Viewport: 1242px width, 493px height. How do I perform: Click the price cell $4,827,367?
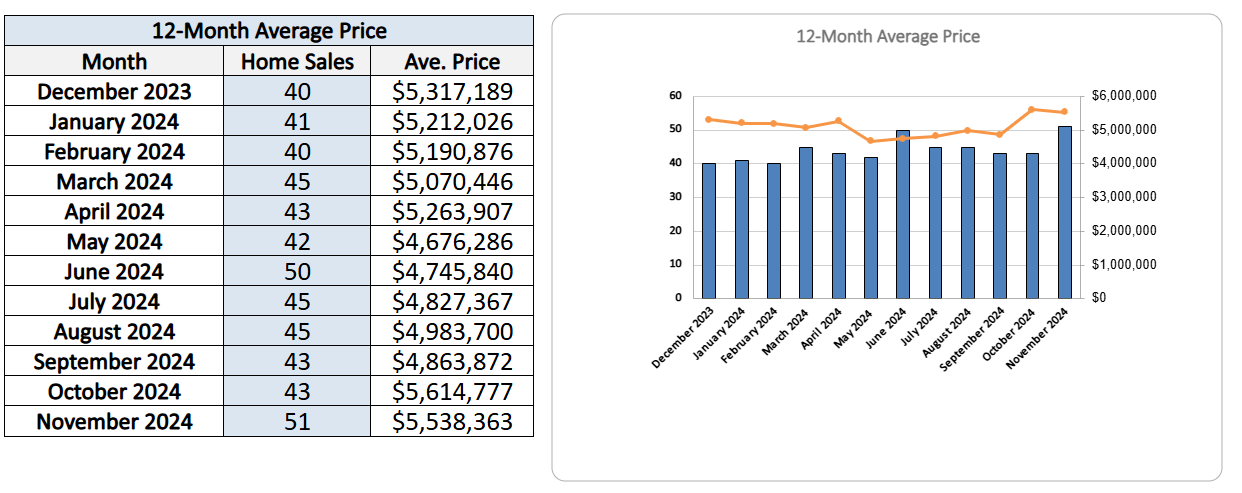(452, 301)
